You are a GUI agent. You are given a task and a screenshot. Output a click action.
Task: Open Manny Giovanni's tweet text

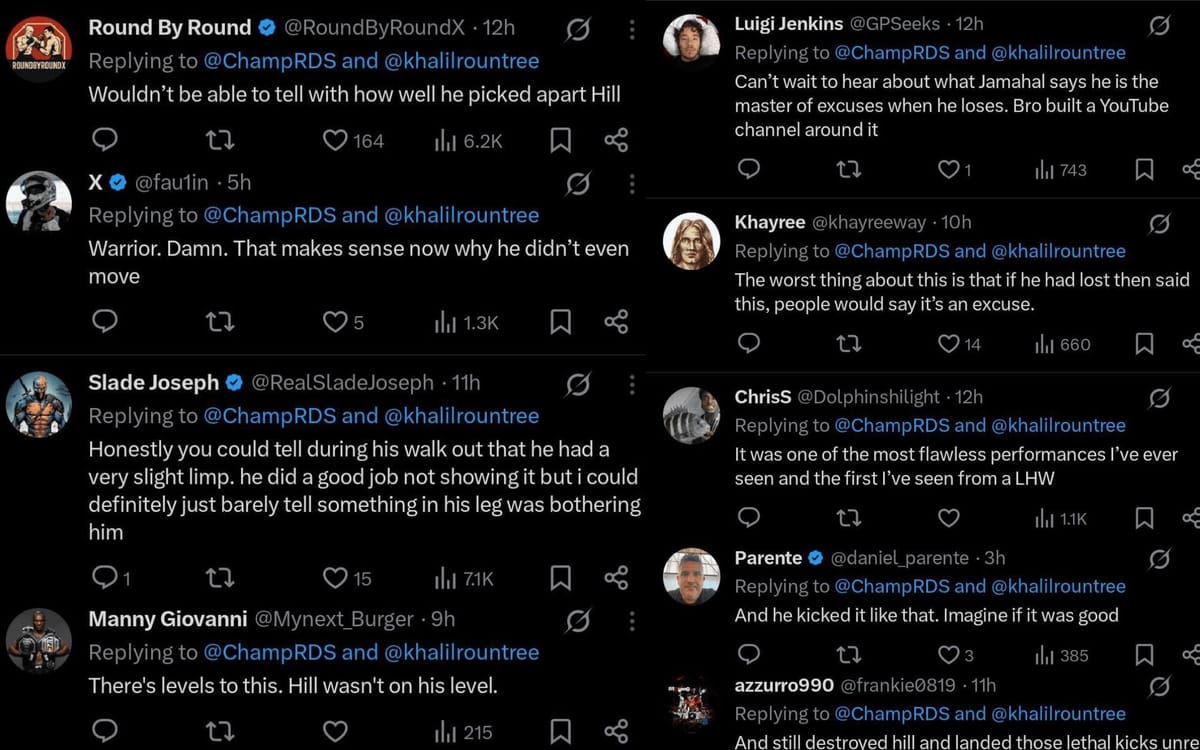[293, 686]
